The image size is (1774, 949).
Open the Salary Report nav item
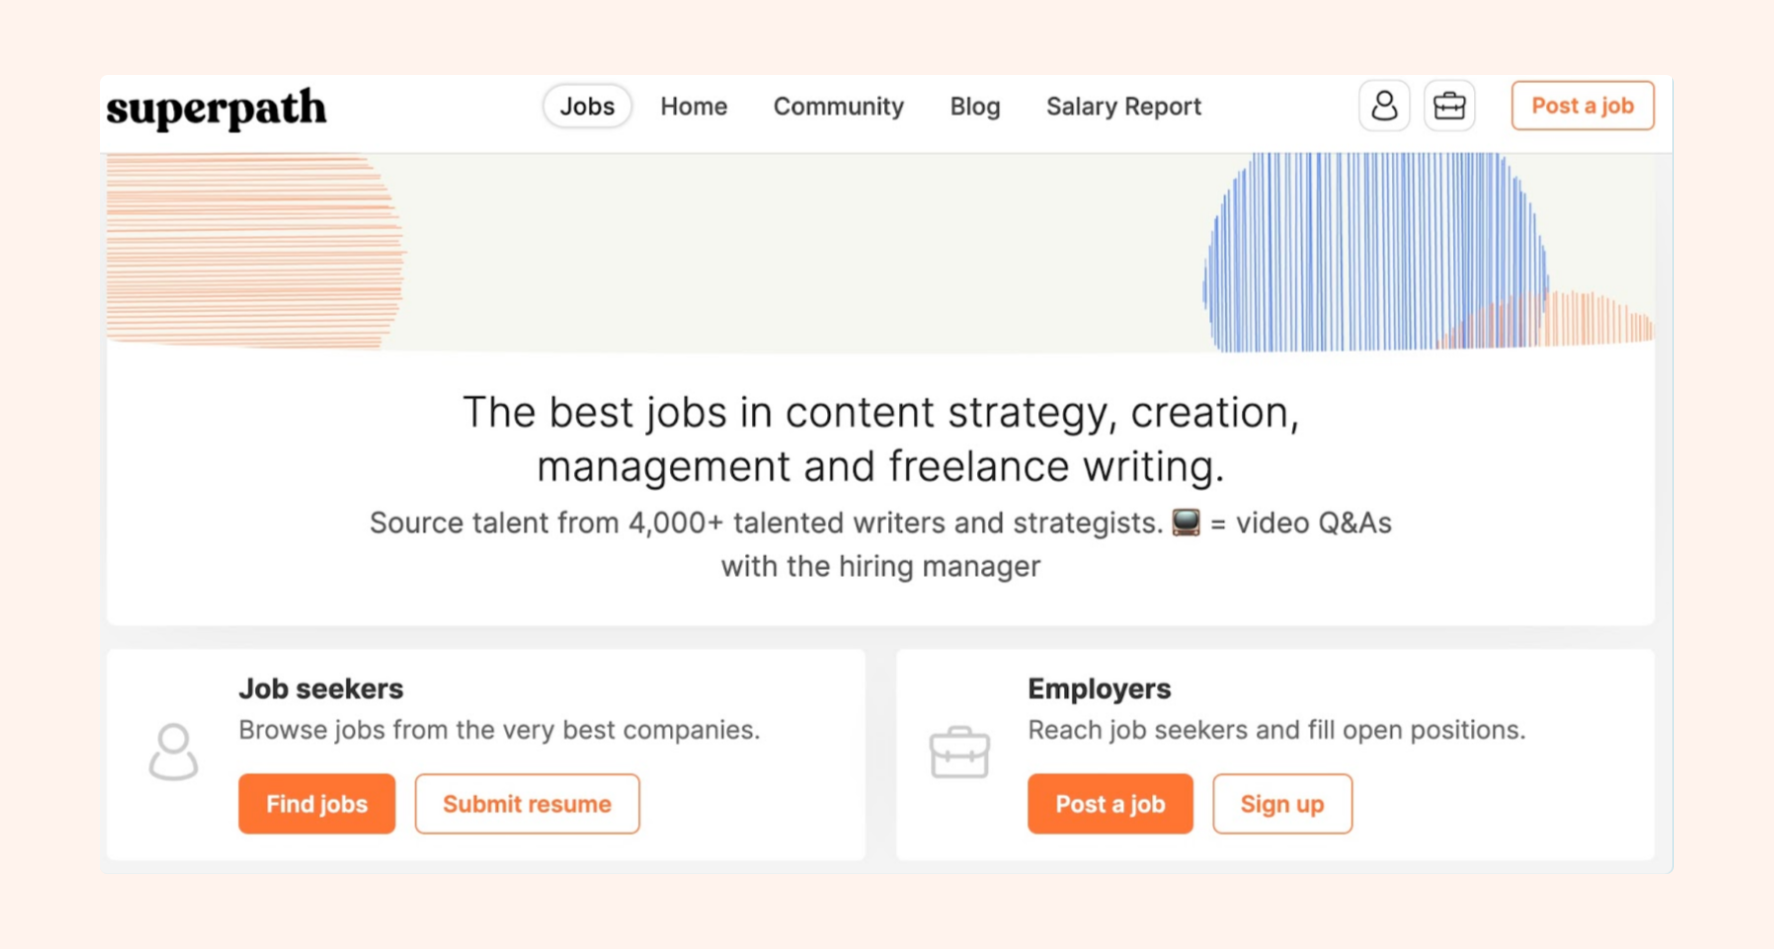(x=1123, y=106)
